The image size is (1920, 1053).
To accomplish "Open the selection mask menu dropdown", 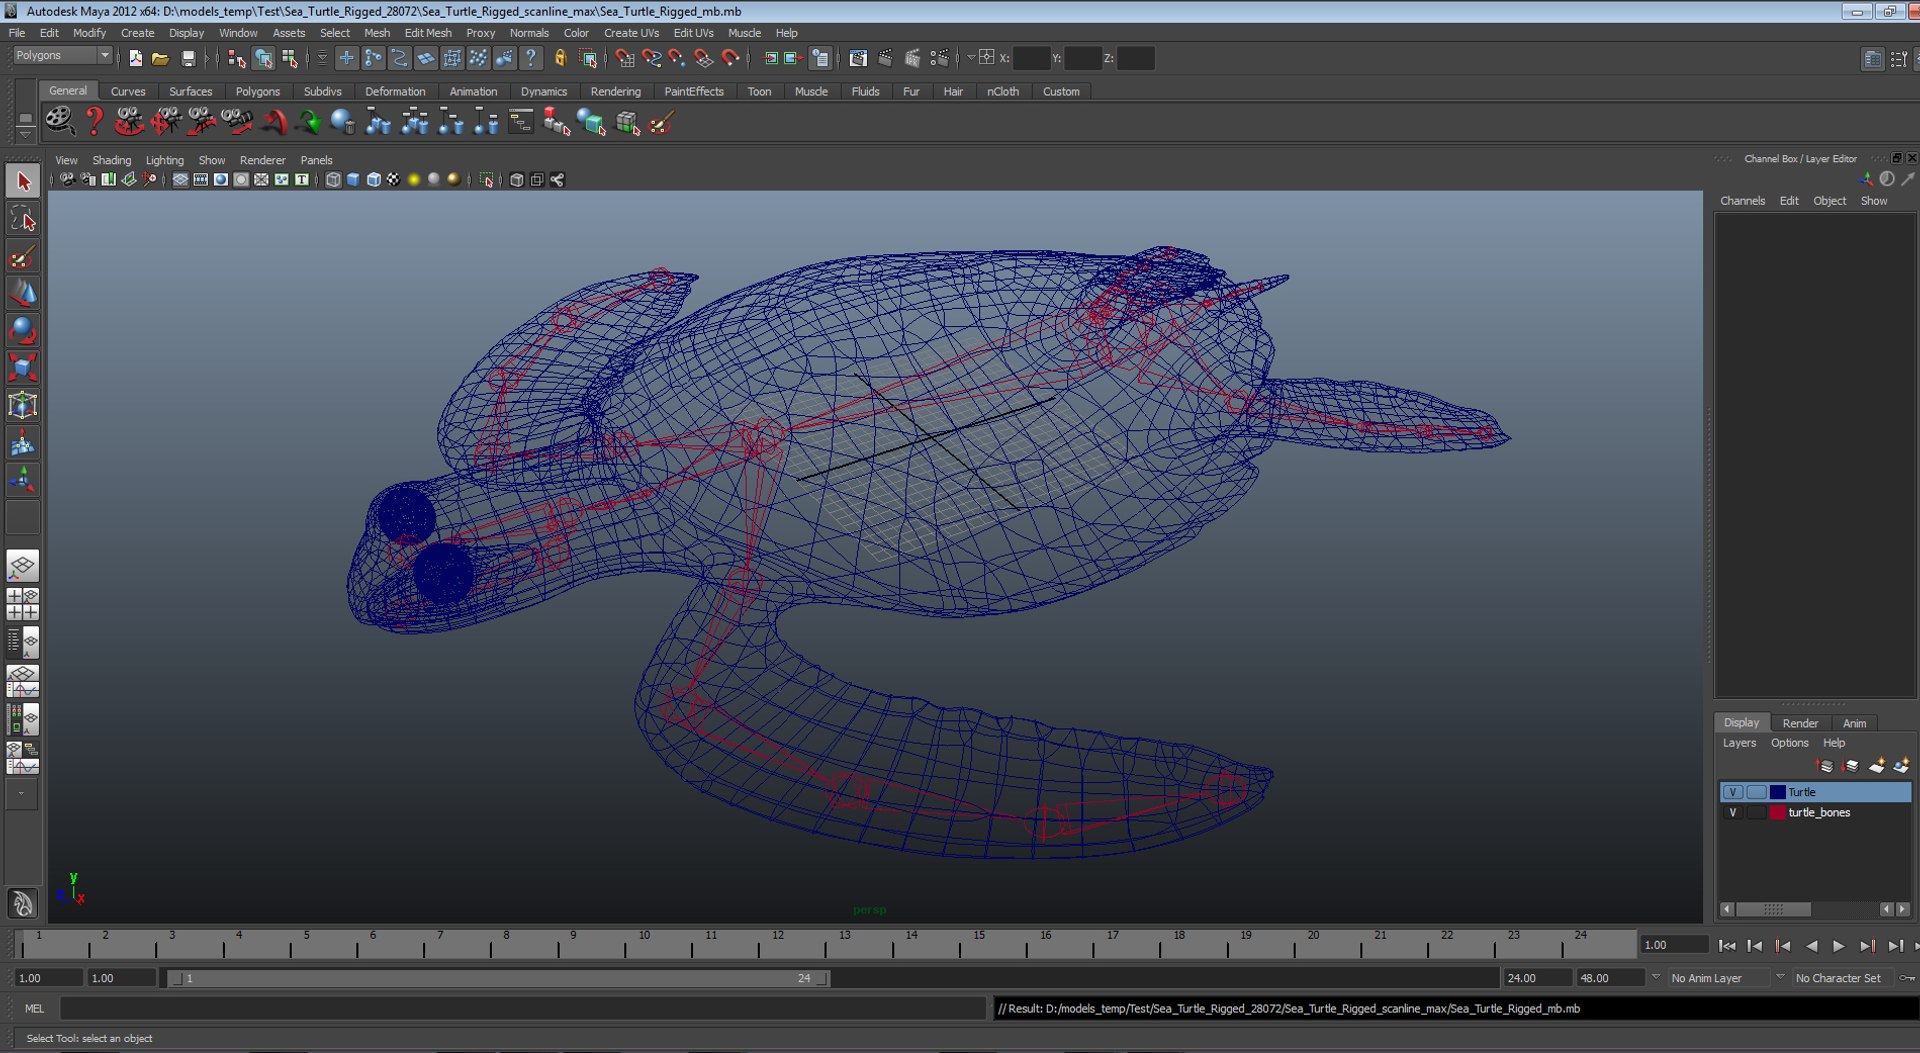I will (x=321, y=58).
